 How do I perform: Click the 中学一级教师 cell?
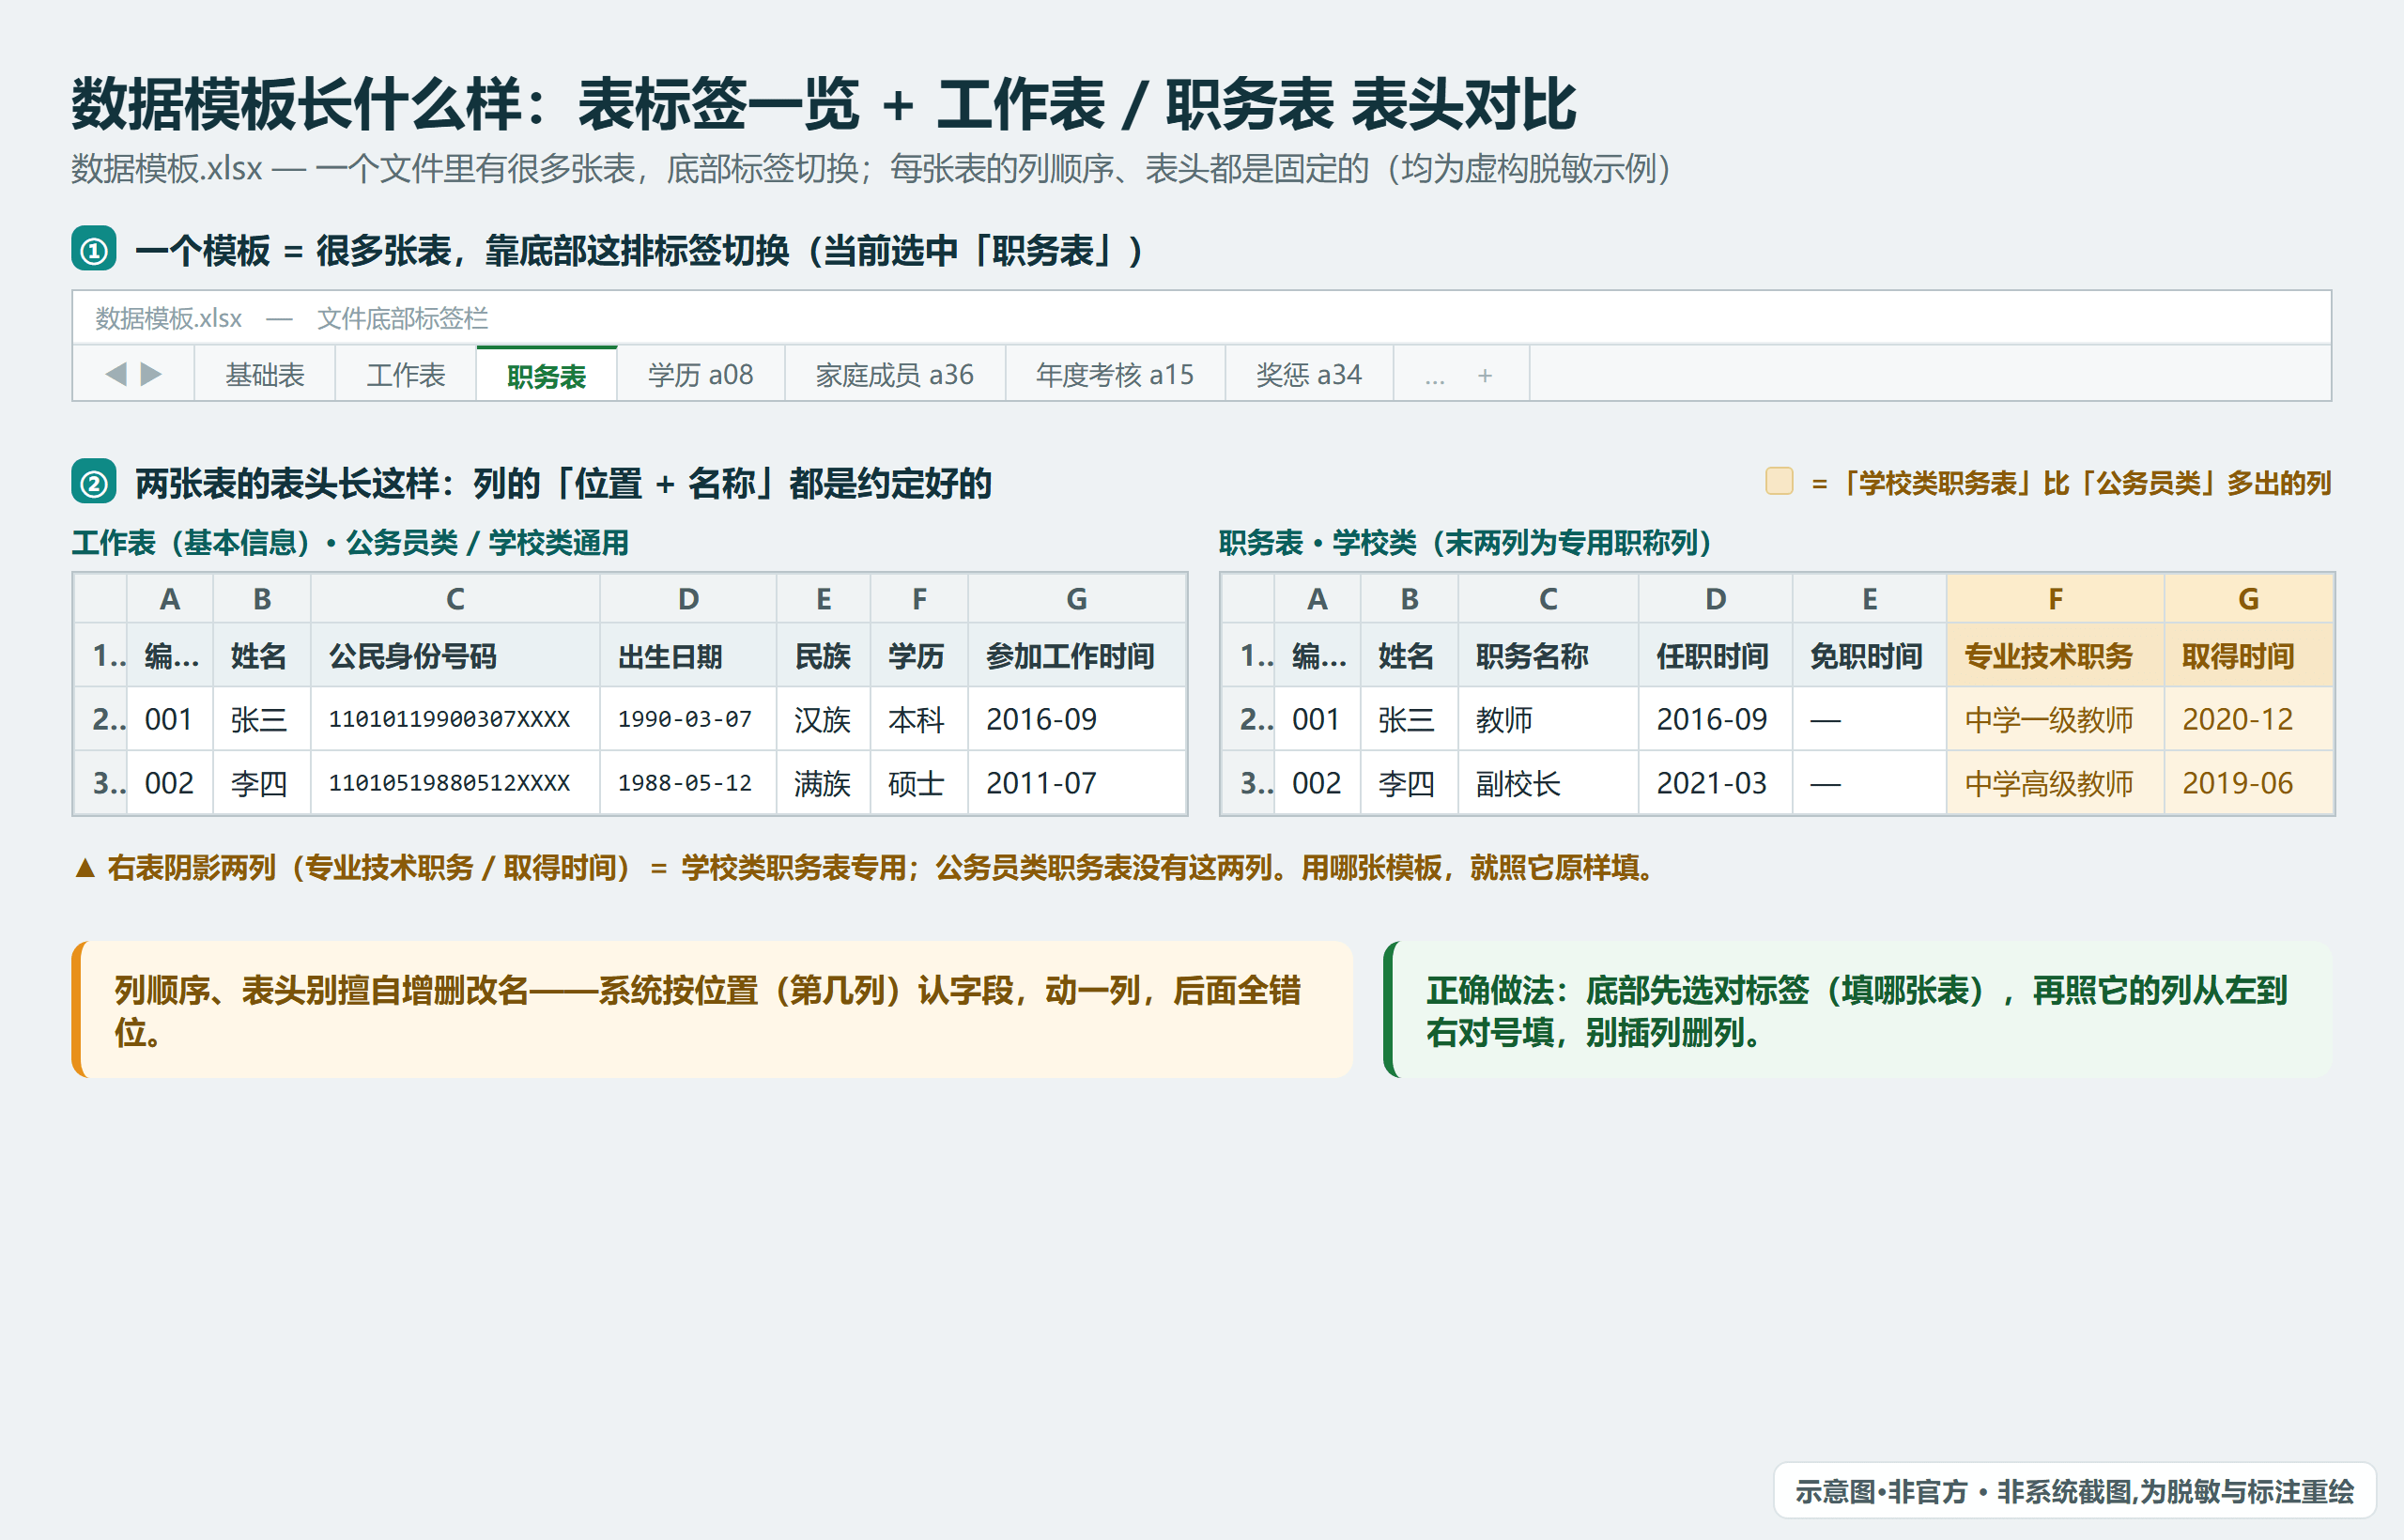[2055, 719]
